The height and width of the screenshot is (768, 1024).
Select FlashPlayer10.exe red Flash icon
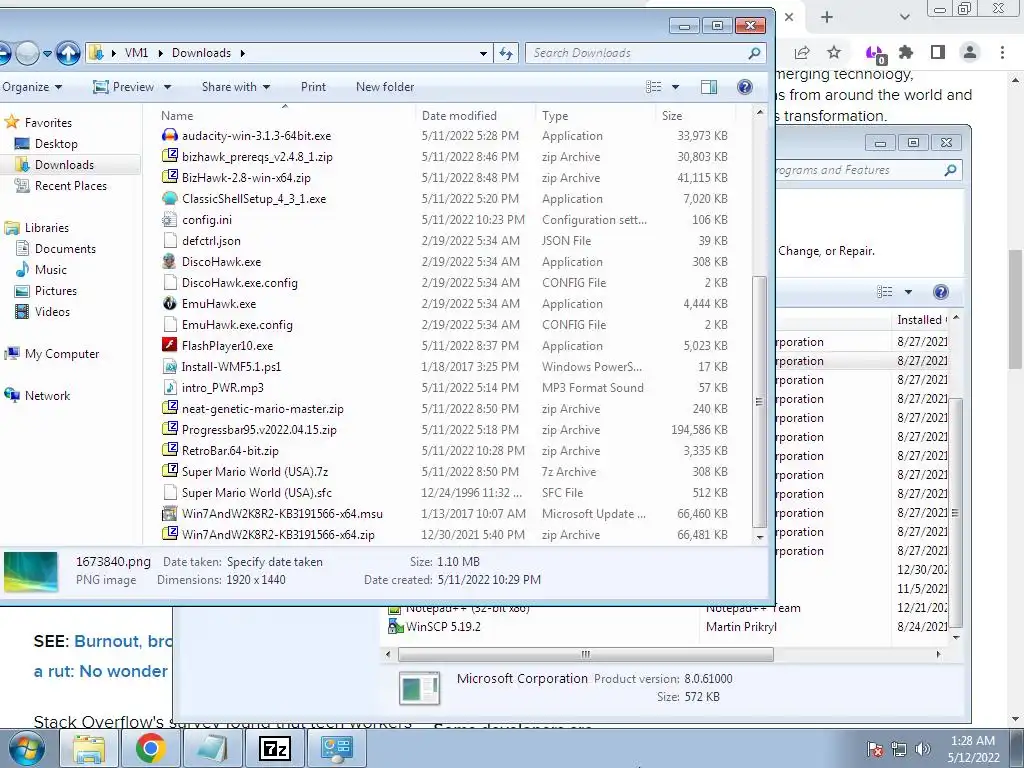pos(170,345)
